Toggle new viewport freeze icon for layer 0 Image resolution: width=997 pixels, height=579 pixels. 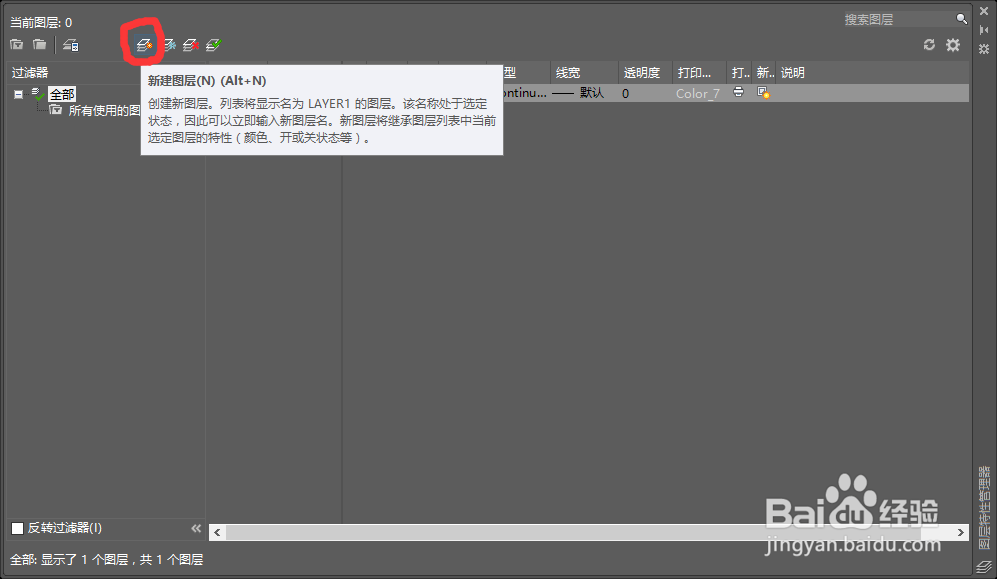click(x=763, y=93)
